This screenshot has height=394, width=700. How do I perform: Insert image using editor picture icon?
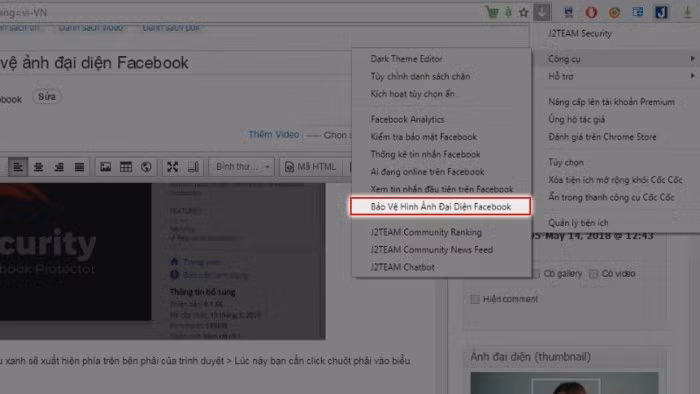[x=105, y=167]
